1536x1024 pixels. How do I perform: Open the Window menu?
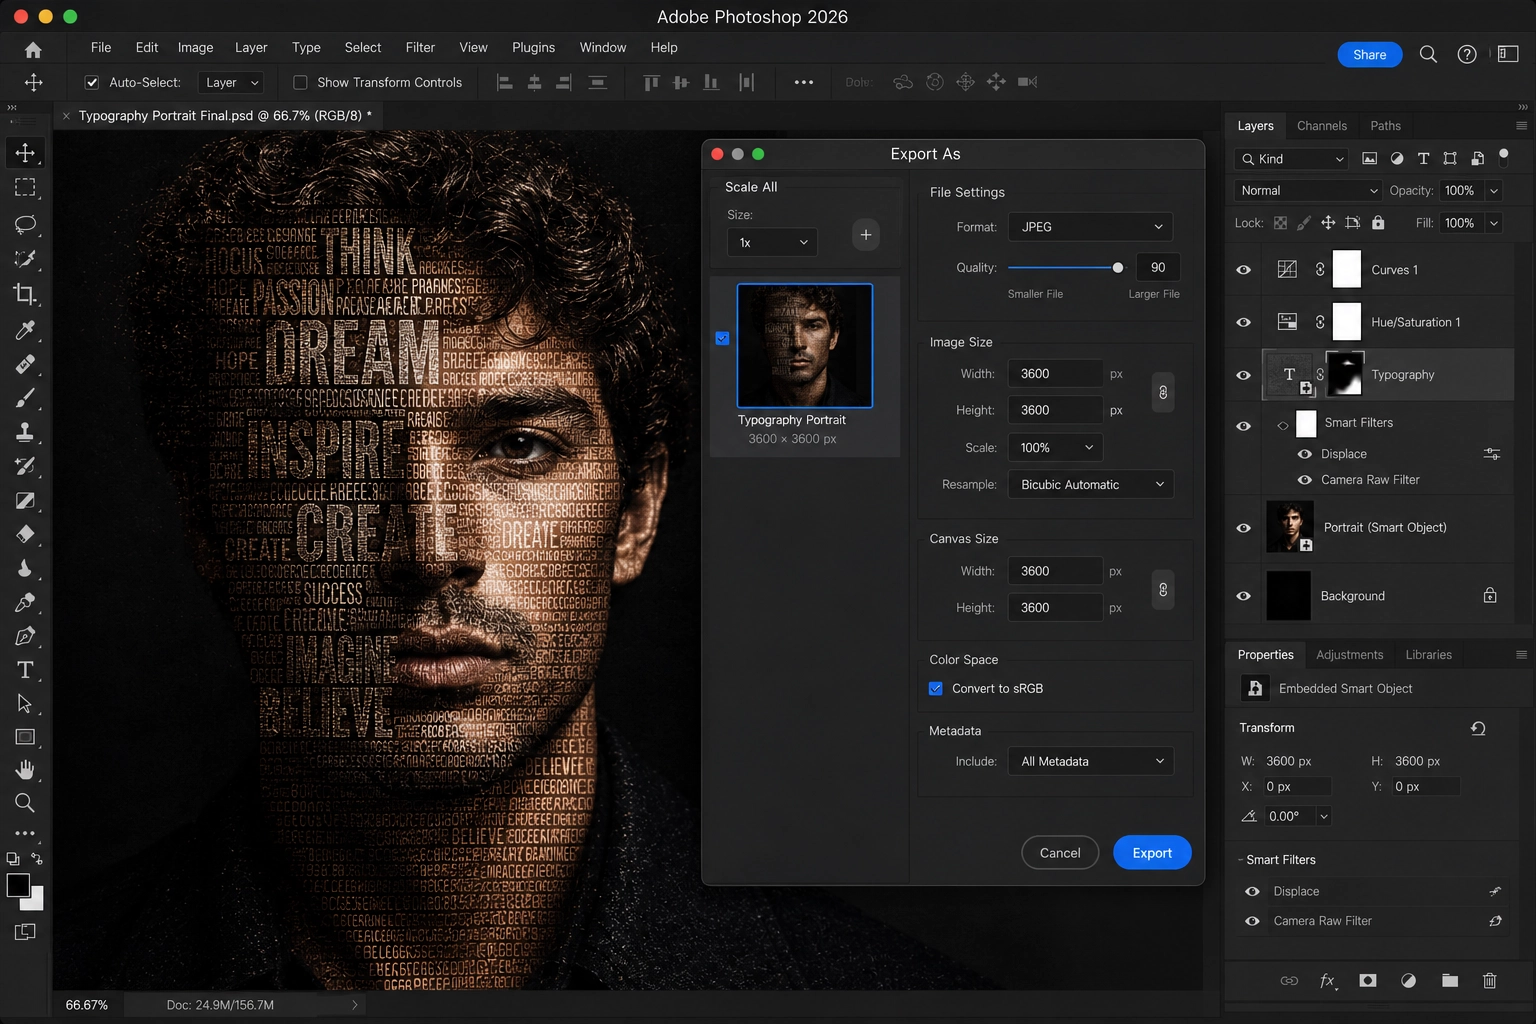603,47
